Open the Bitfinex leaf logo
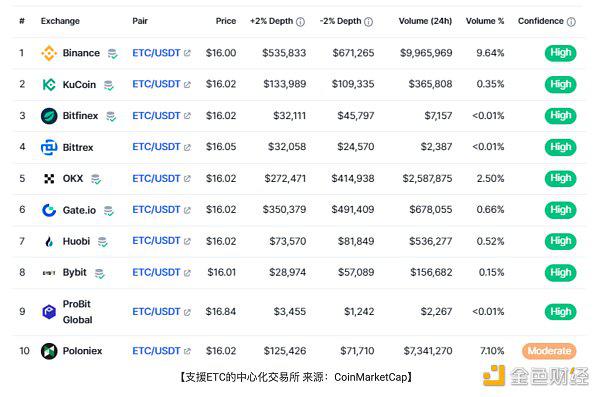Image resolution: width=600 pixels, height=397 pixels. (49, 116)
